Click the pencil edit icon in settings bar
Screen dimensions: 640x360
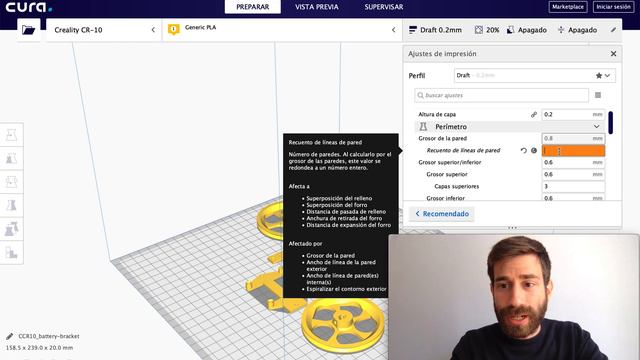click(613, 30)
